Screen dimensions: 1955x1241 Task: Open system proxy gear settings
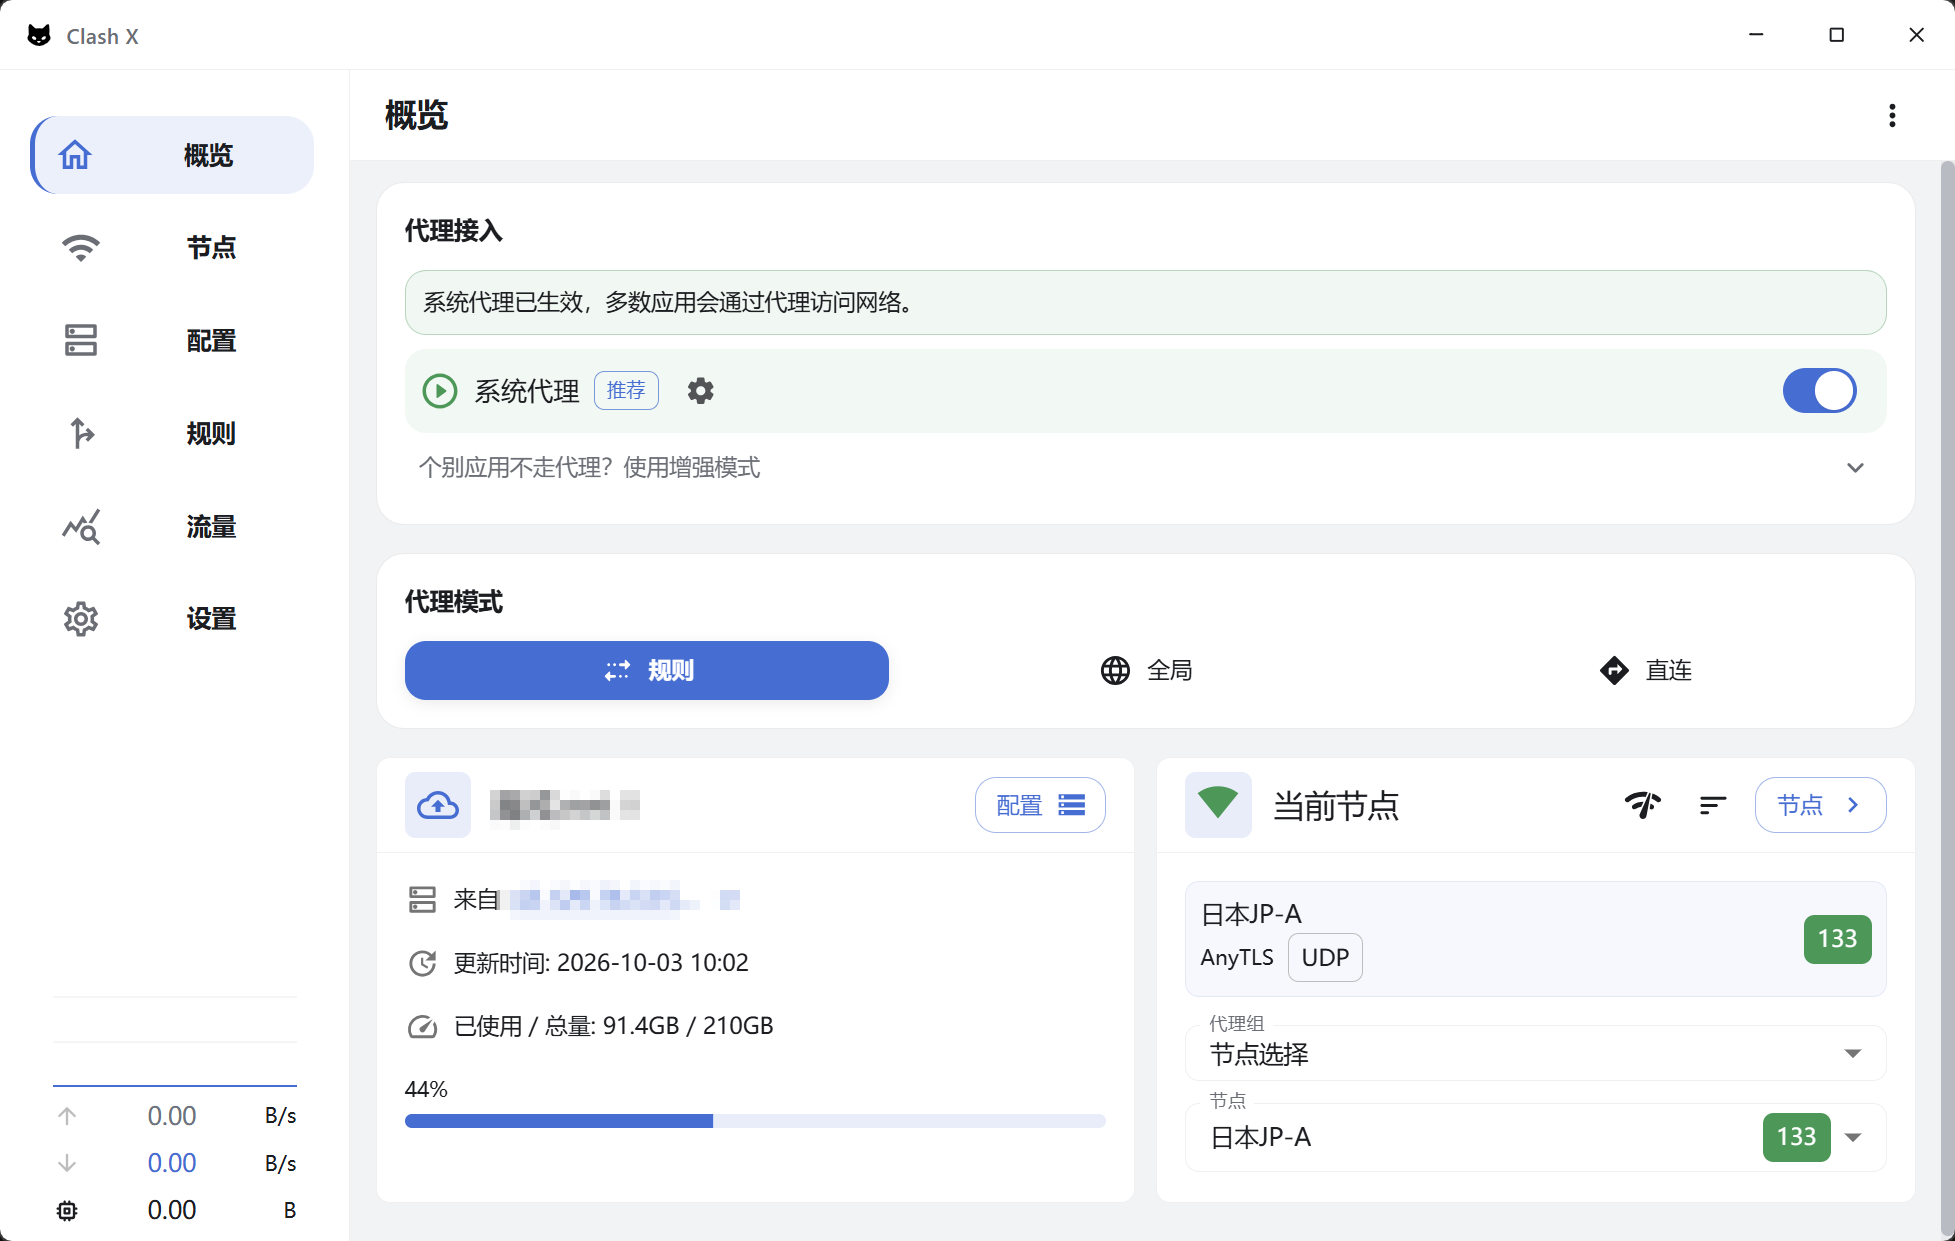700,391
